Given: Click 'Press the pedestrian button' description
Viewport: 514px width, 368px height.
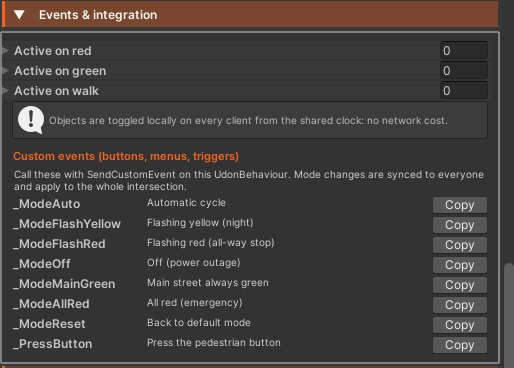Looking at the screenshot, I should pos(214,343).
